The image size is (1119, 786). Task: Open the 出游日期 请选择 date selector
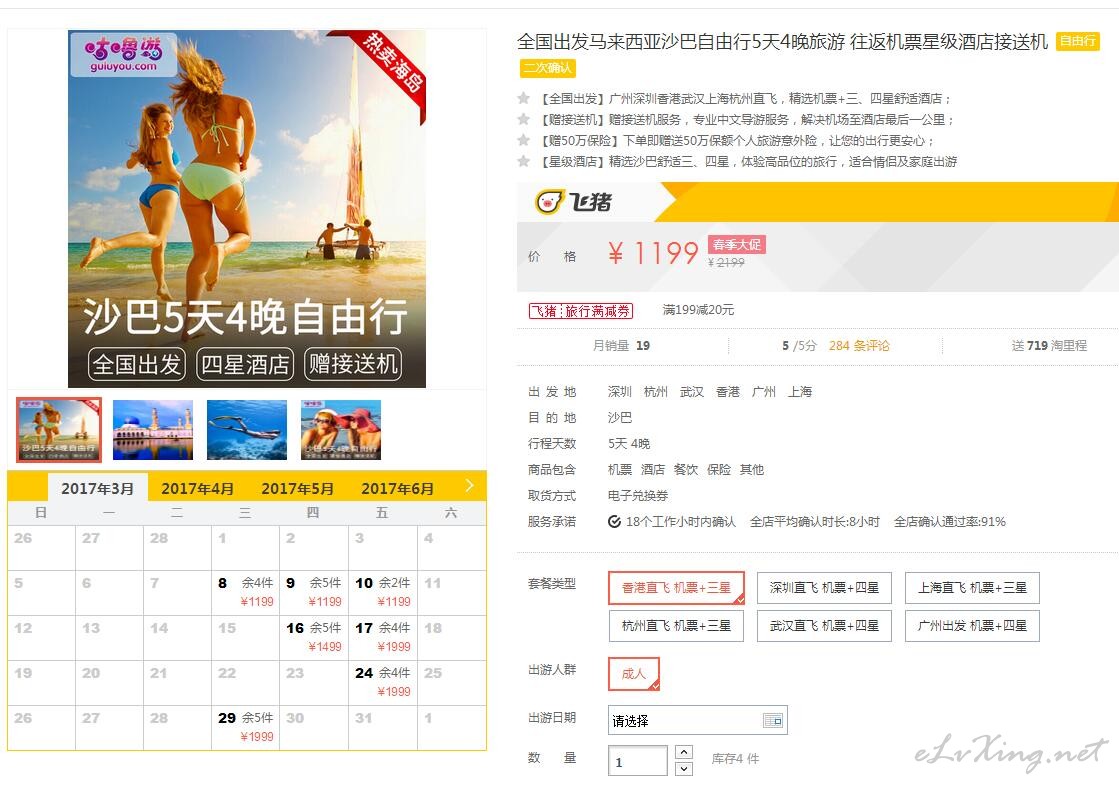(x=697, y=720)
